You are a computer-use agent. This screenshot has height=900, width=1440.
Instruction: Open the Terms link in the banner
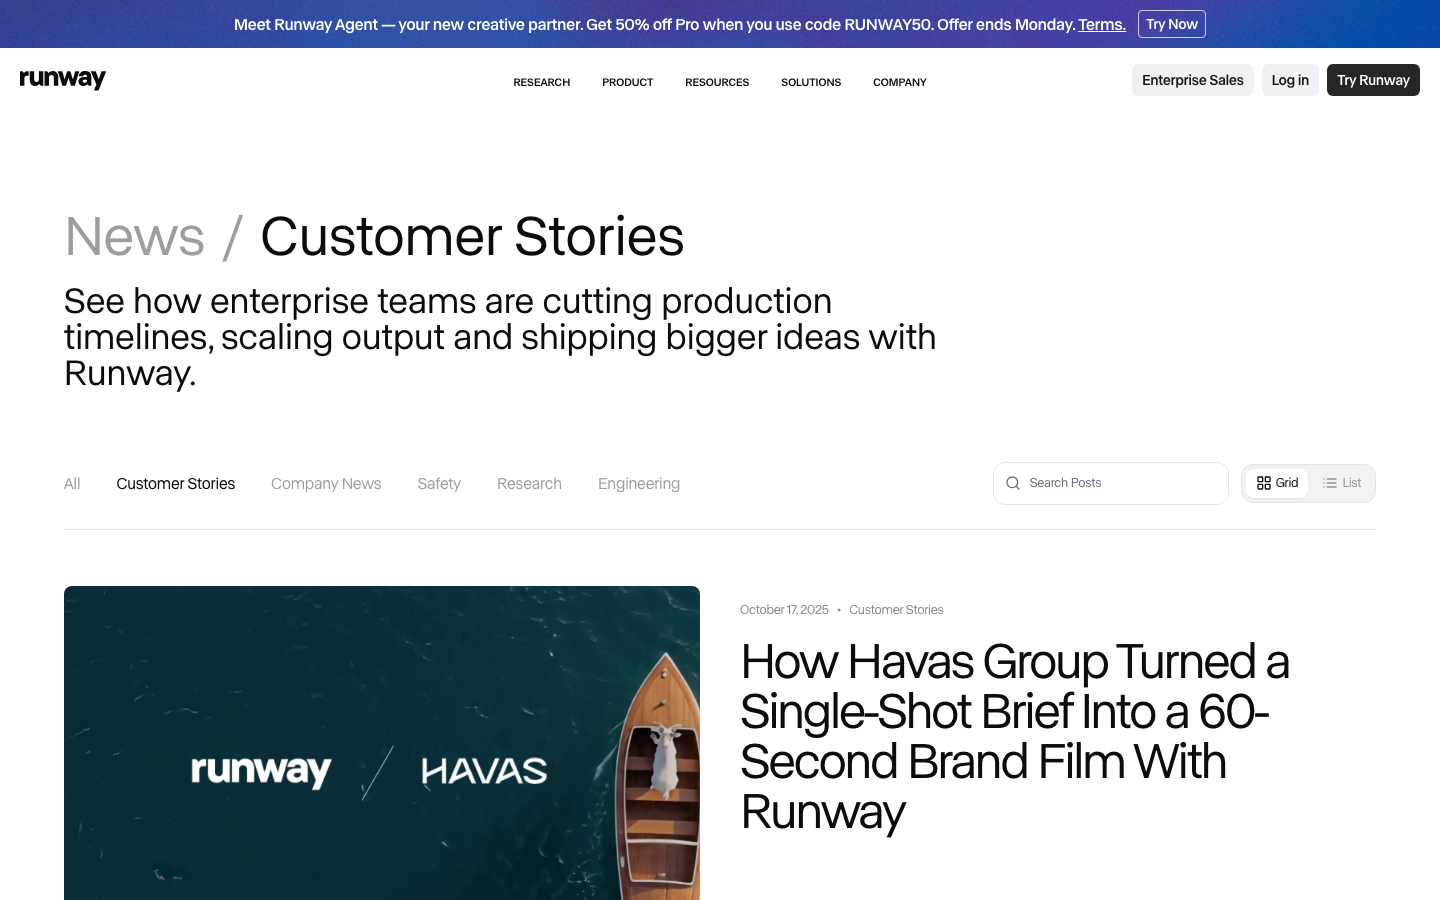1102,24
